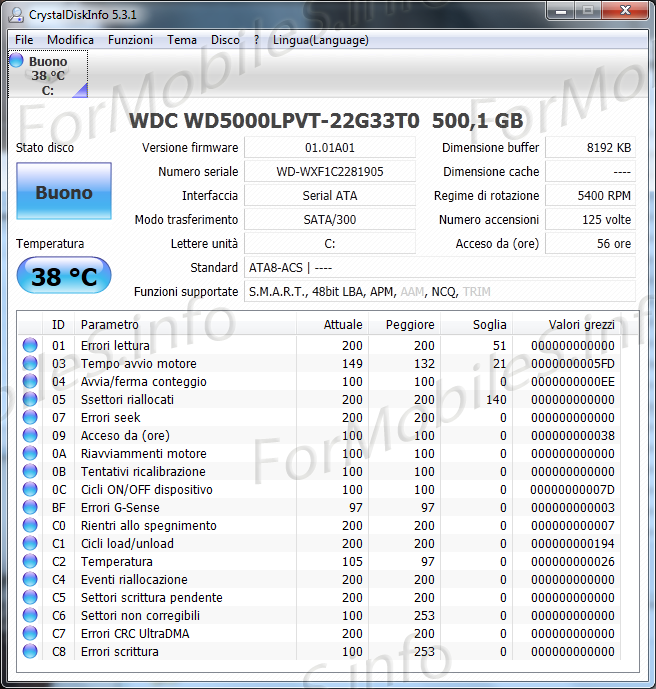656x689 pixels.
Task: Open the Tema menu
Action: pos(182,40)
